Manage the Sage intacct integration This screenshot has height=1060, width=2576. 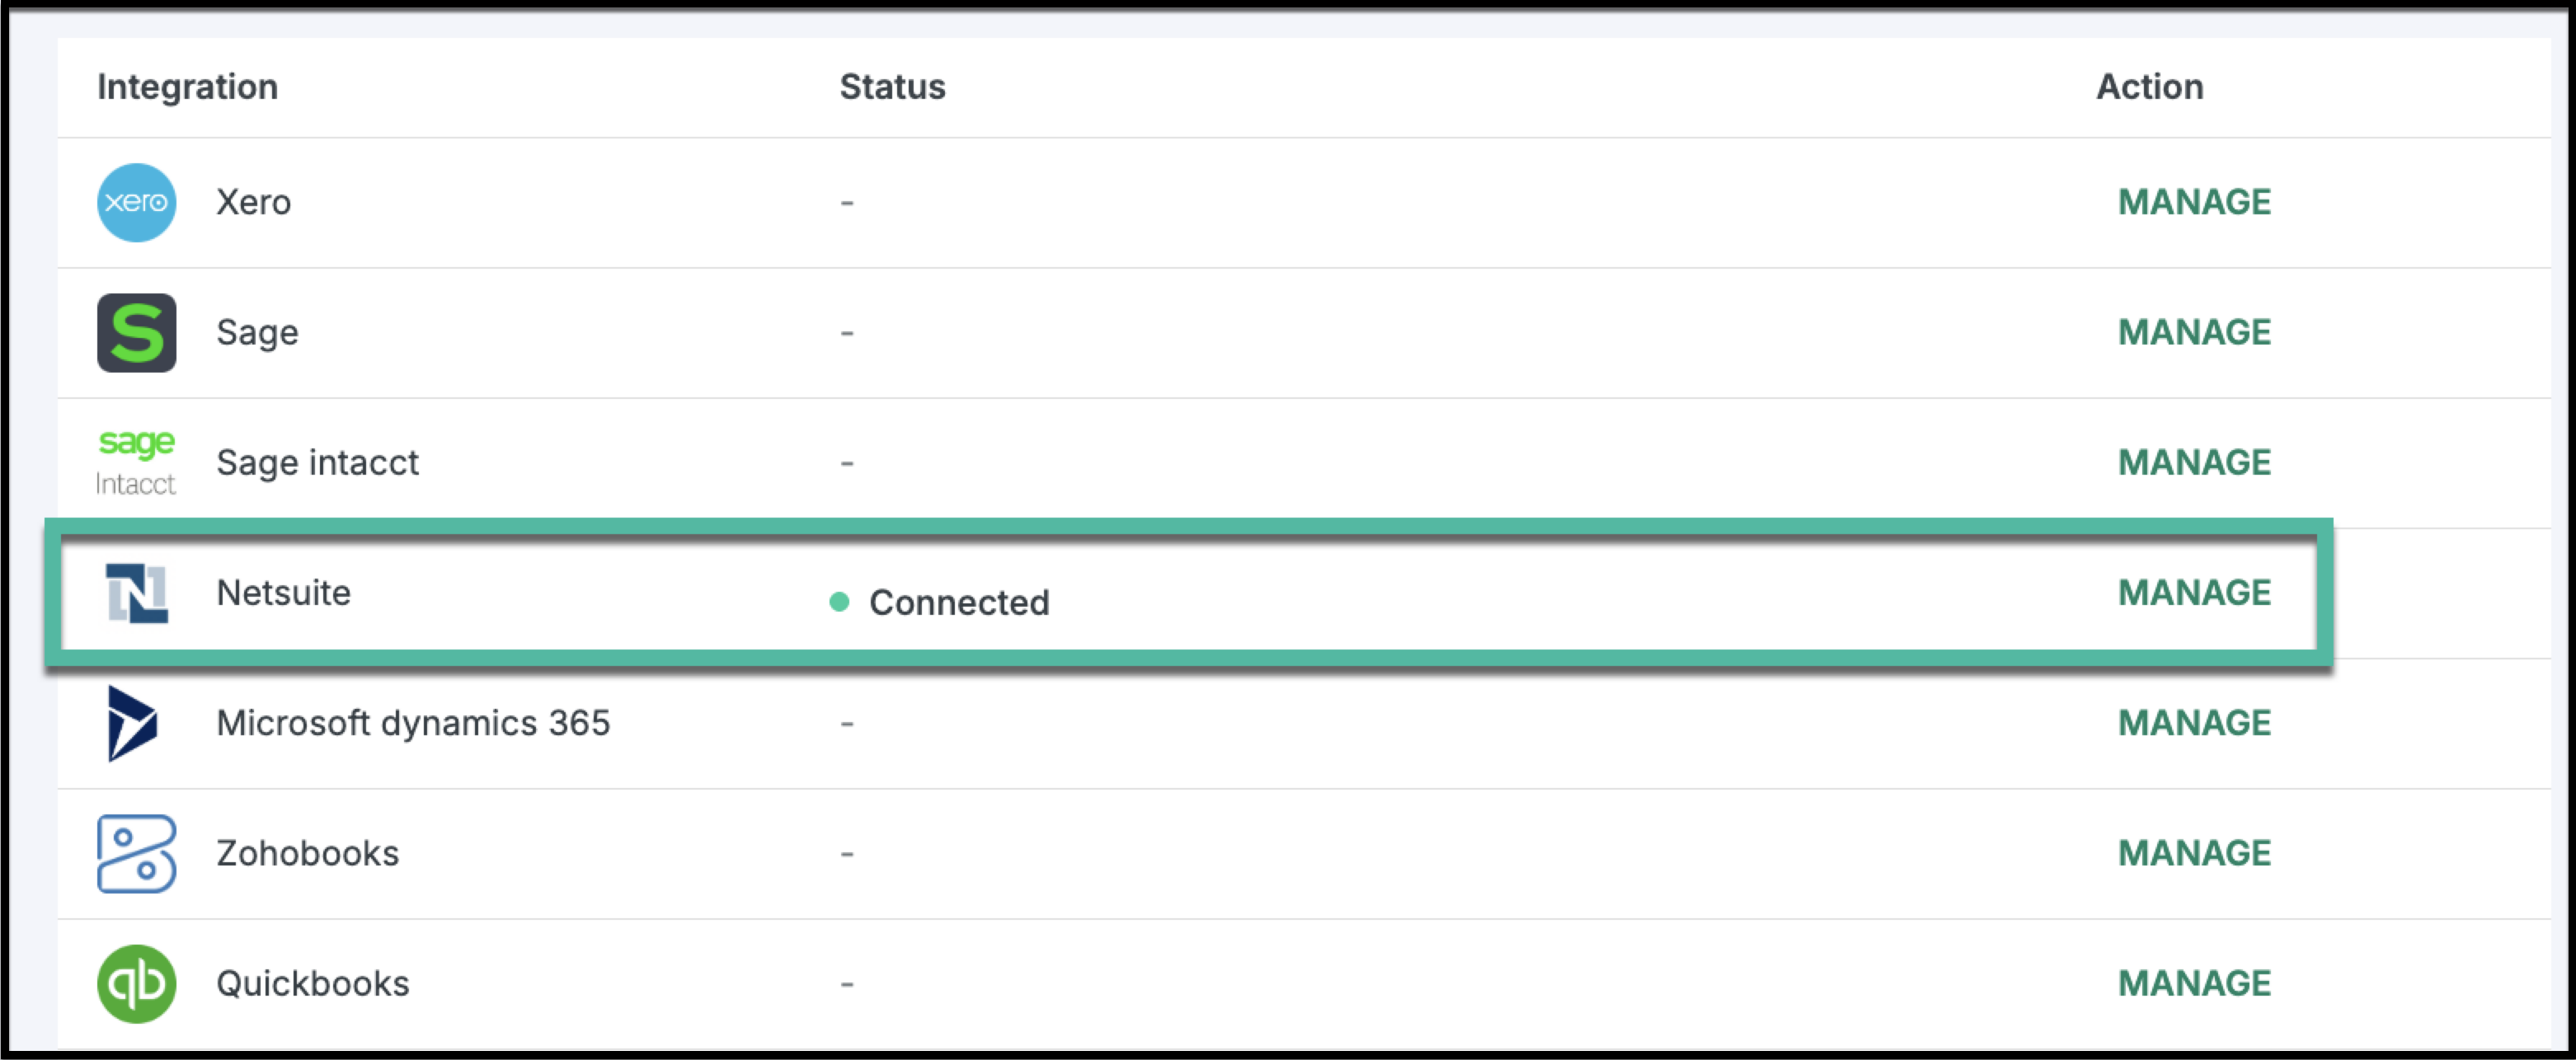click(x=2194, y=462)
